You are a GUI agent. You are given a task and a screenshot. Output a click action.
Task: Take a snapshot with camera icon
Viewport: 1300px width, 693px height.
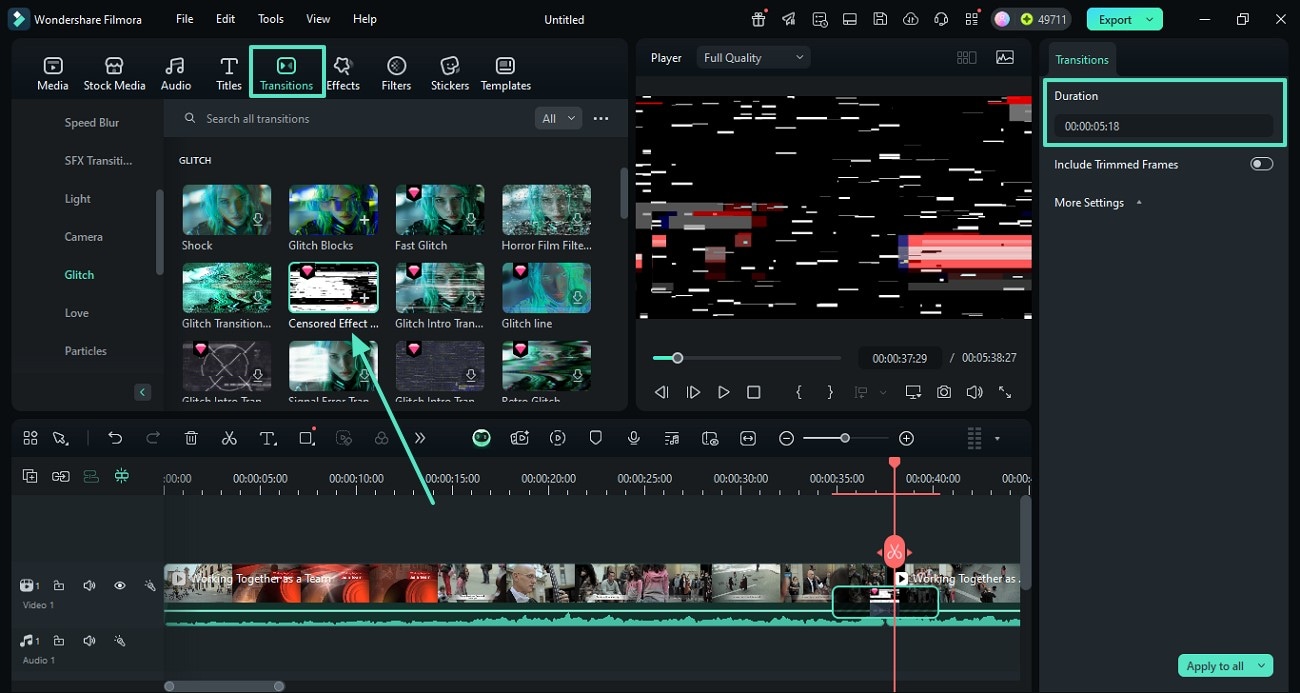pos(944,393)
